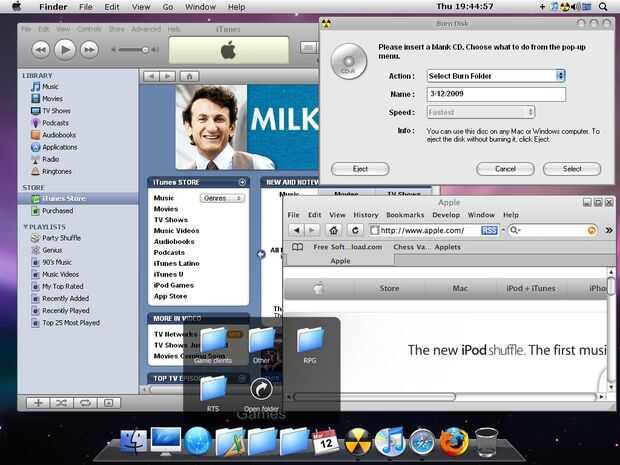Go forward in the iTunes Store
Image resolution: width=620 pixels, height=465 pixels.
pos(168,76)
